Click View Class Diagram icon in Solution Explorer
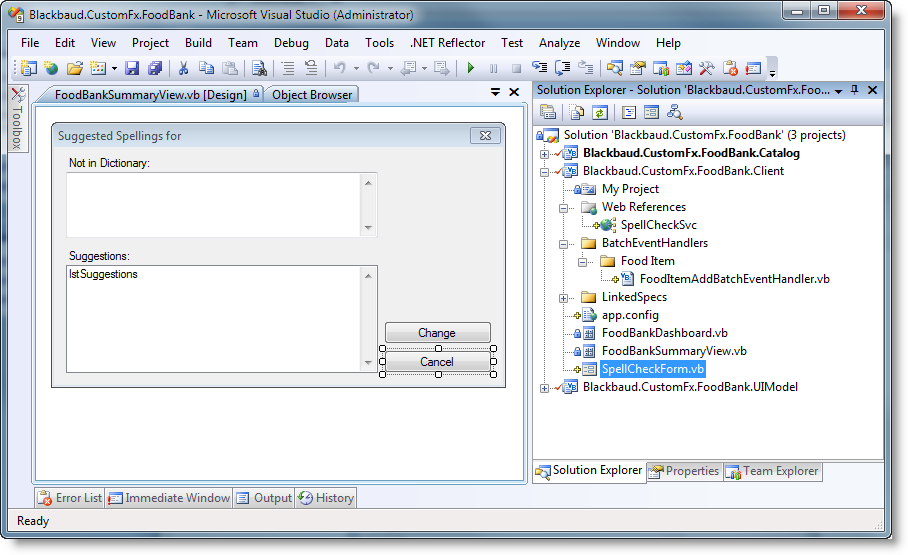 click(x=675, y=112)
